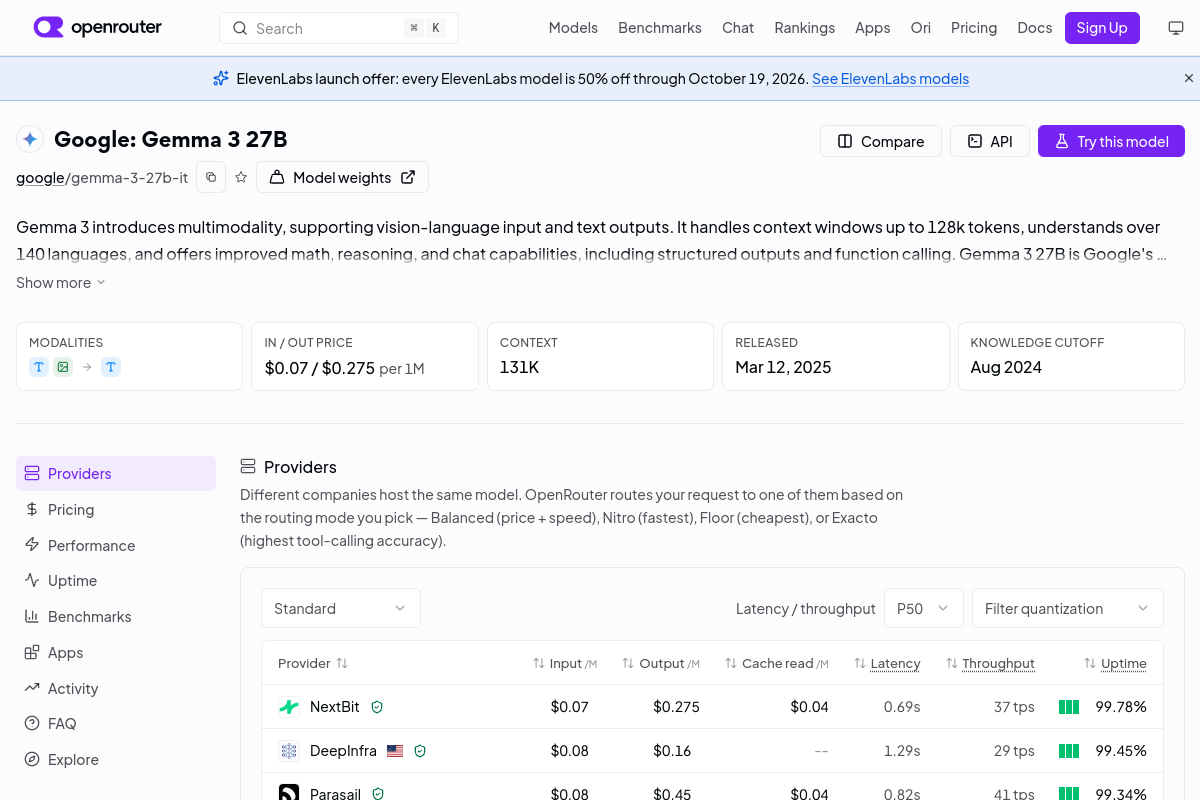The height and width of the screenshot is (800, 1200).
Task: Open the Filter quantization dropdown
Action: 1068,608
